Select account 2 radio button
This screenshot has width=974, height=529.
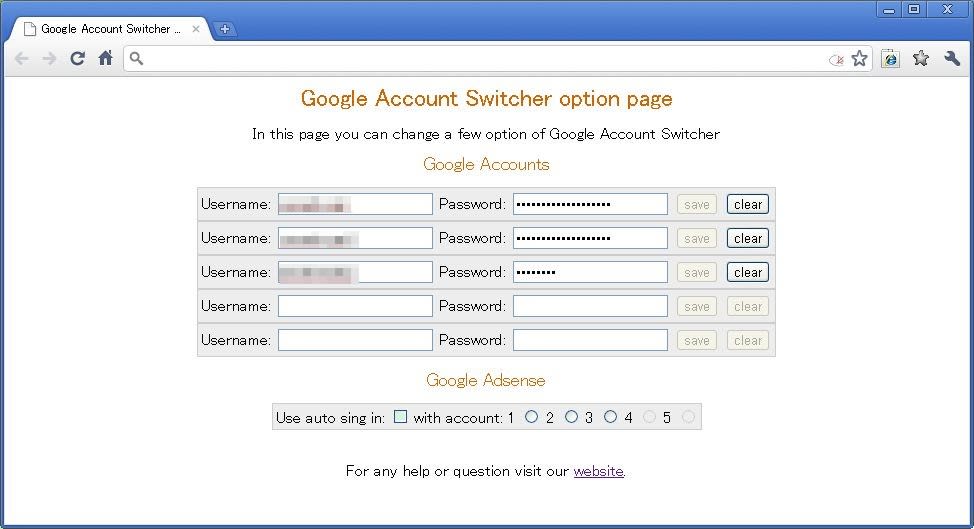pos(571,417)
